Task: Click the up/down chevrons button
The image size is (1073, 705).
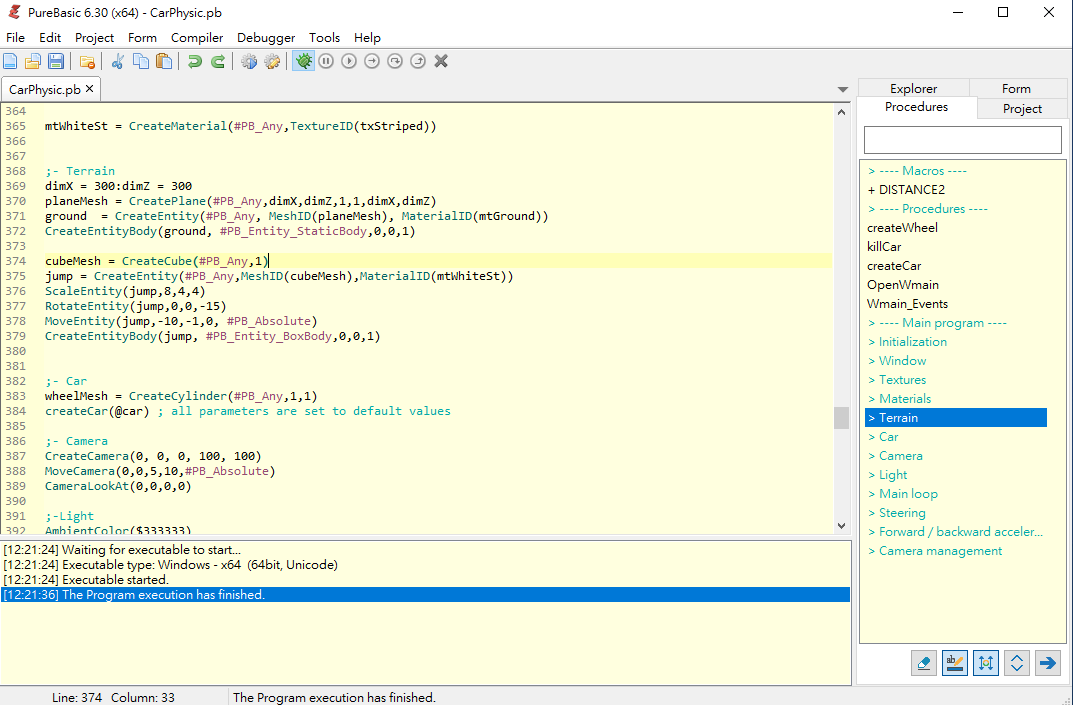Action: click(1017, 662)
